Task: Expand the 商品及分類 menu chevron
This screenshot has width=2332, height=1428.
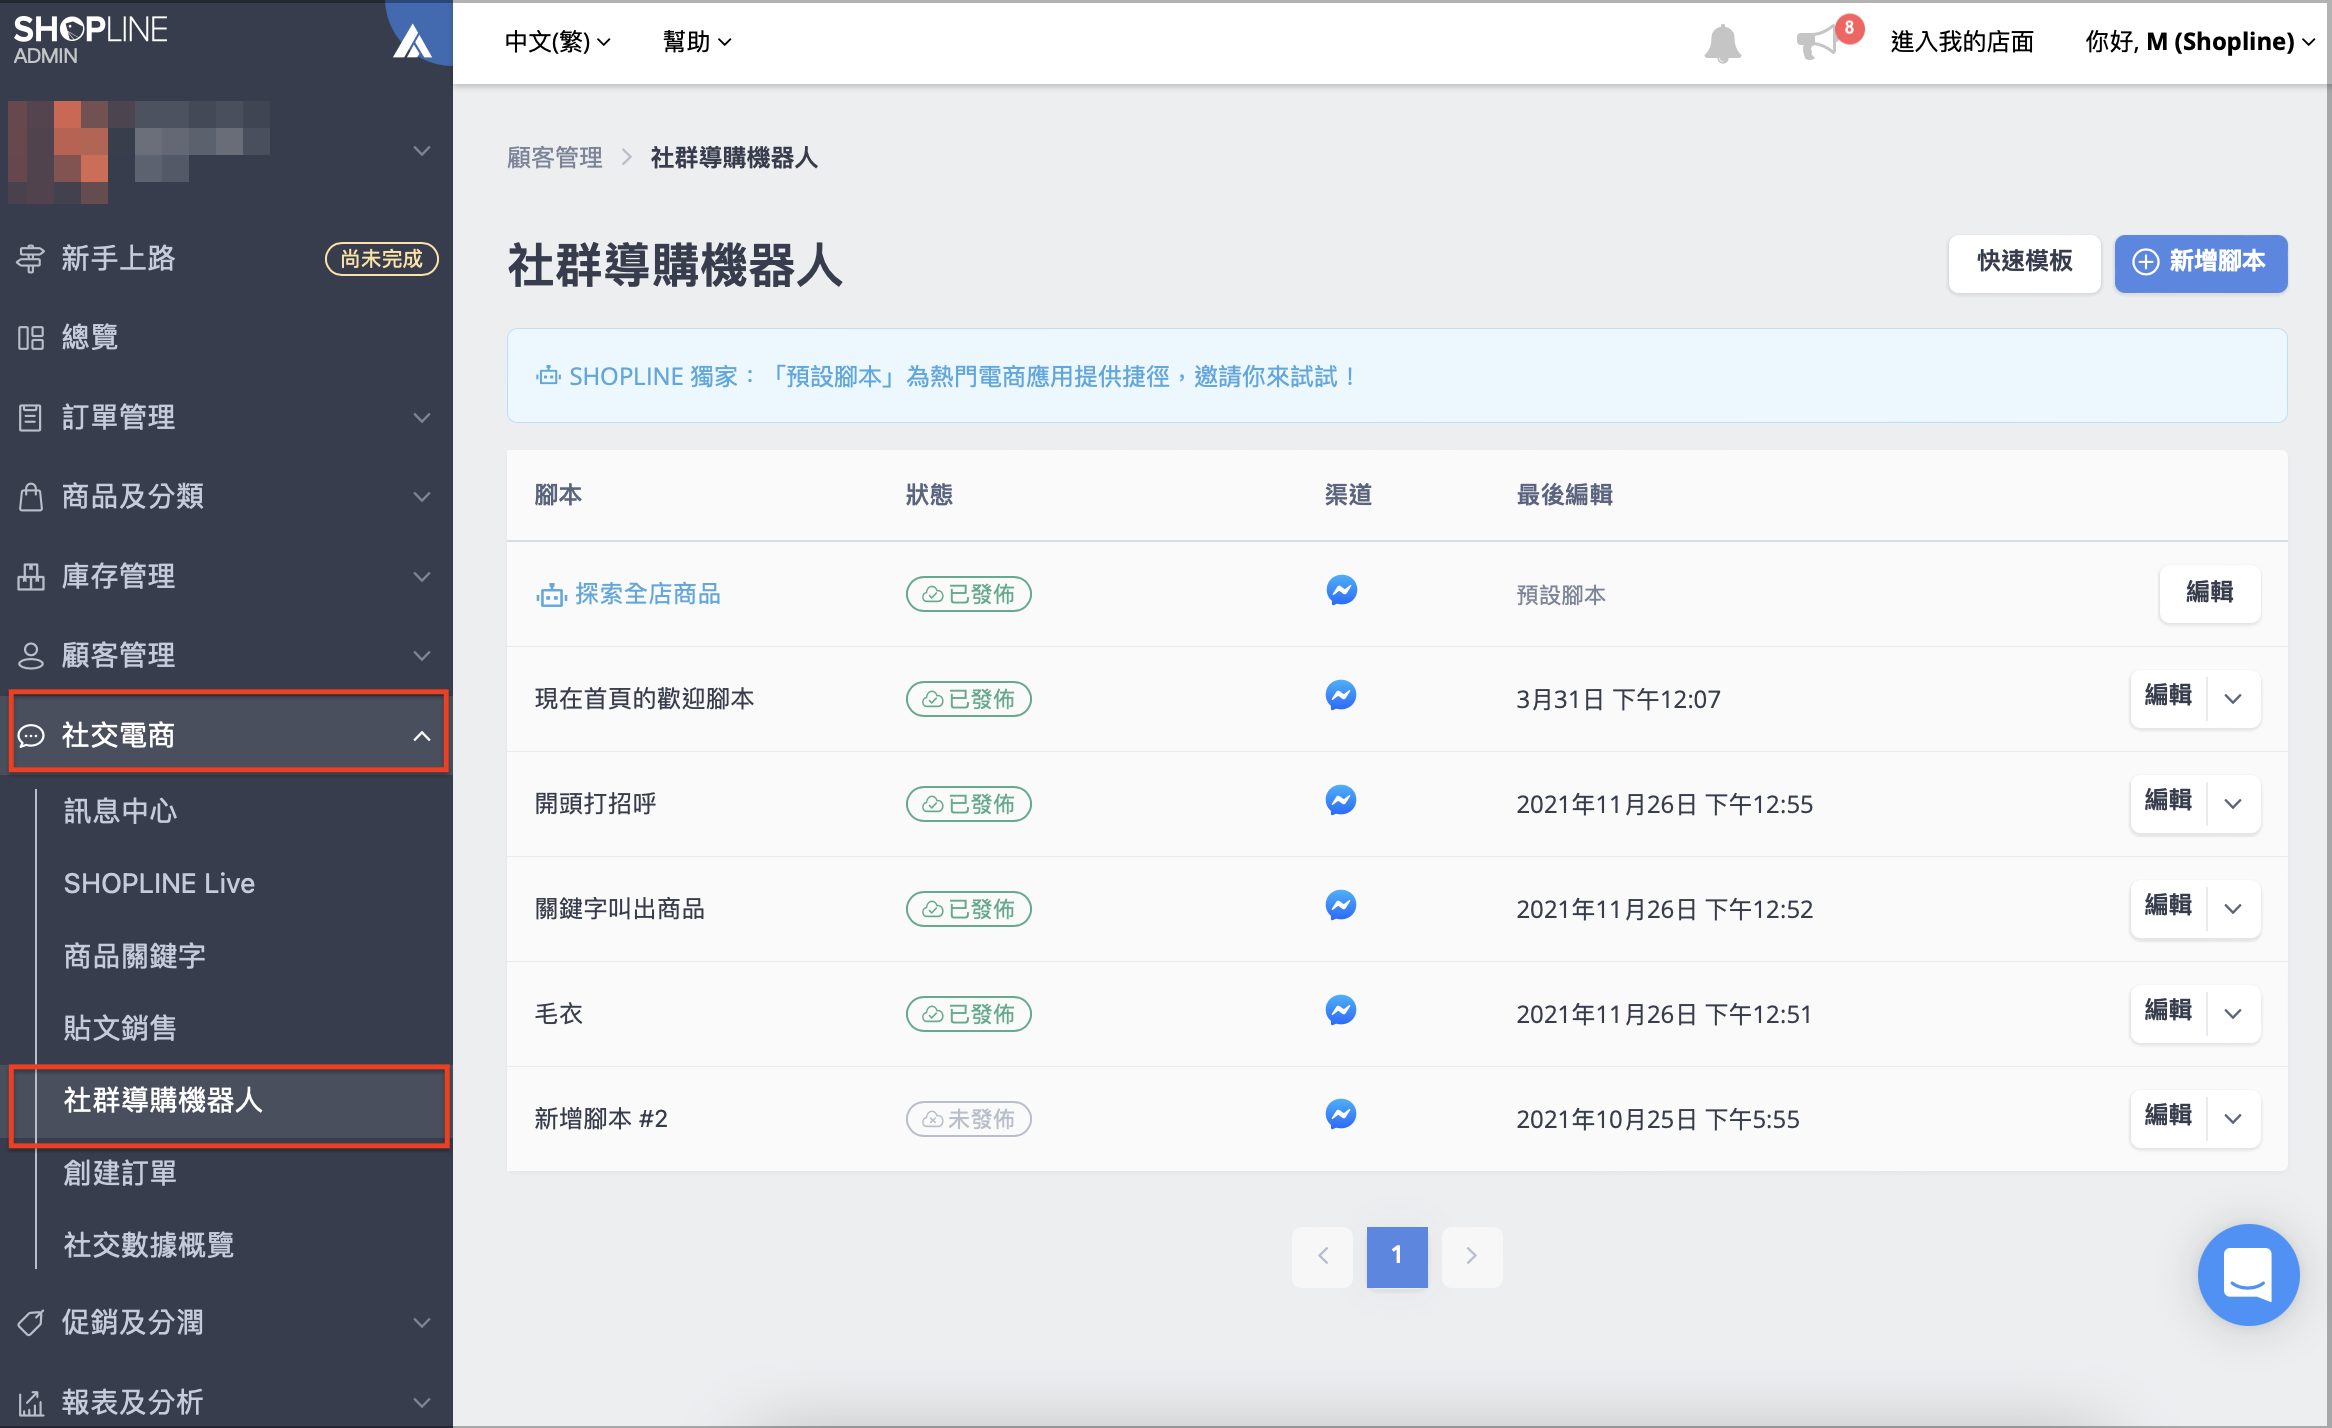Action: click(x=422, y=497)
